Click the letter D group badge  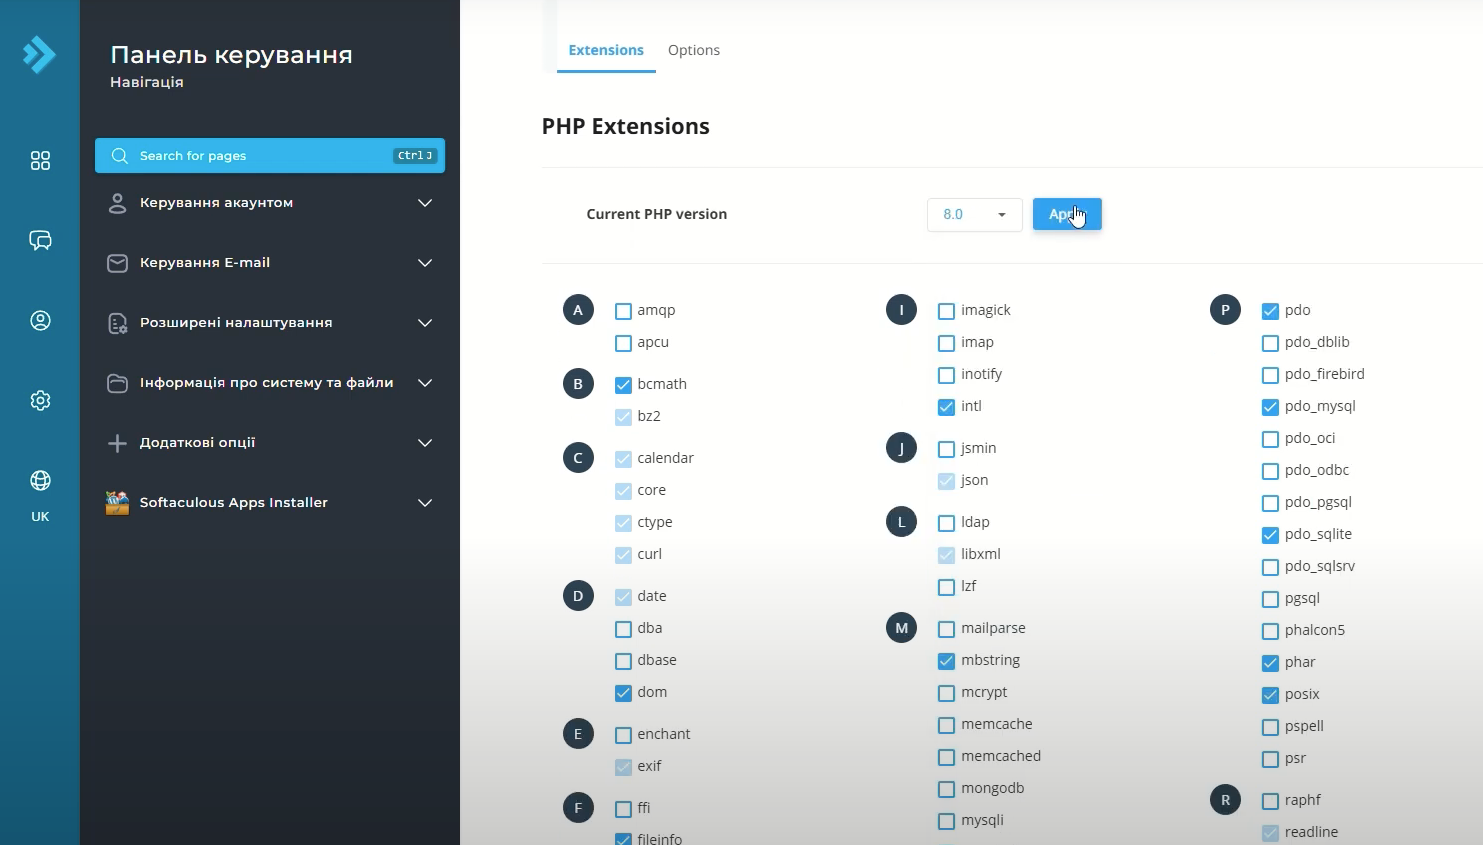(578, 596)
